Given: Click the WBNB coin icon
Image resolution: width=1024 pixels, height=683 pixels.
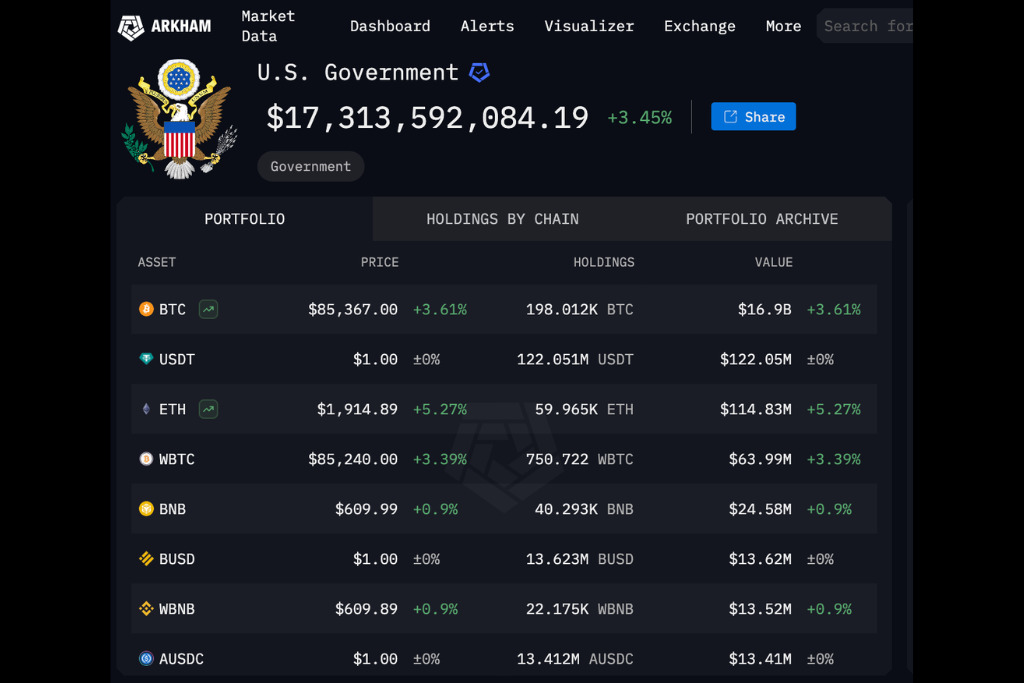Looking at the screenshot, I should point(146,609).
